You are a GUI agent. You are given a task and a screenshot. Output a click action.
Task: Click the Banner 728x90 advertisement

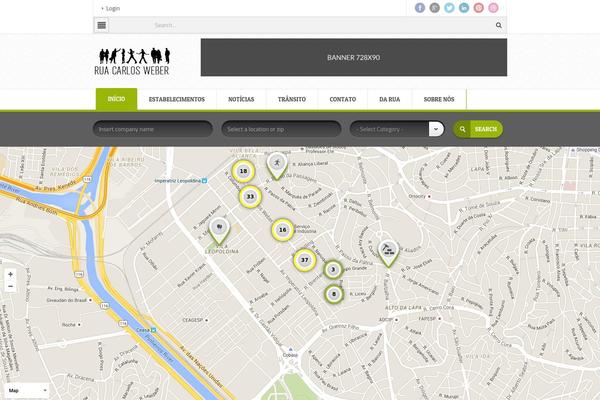click(354, 57)
